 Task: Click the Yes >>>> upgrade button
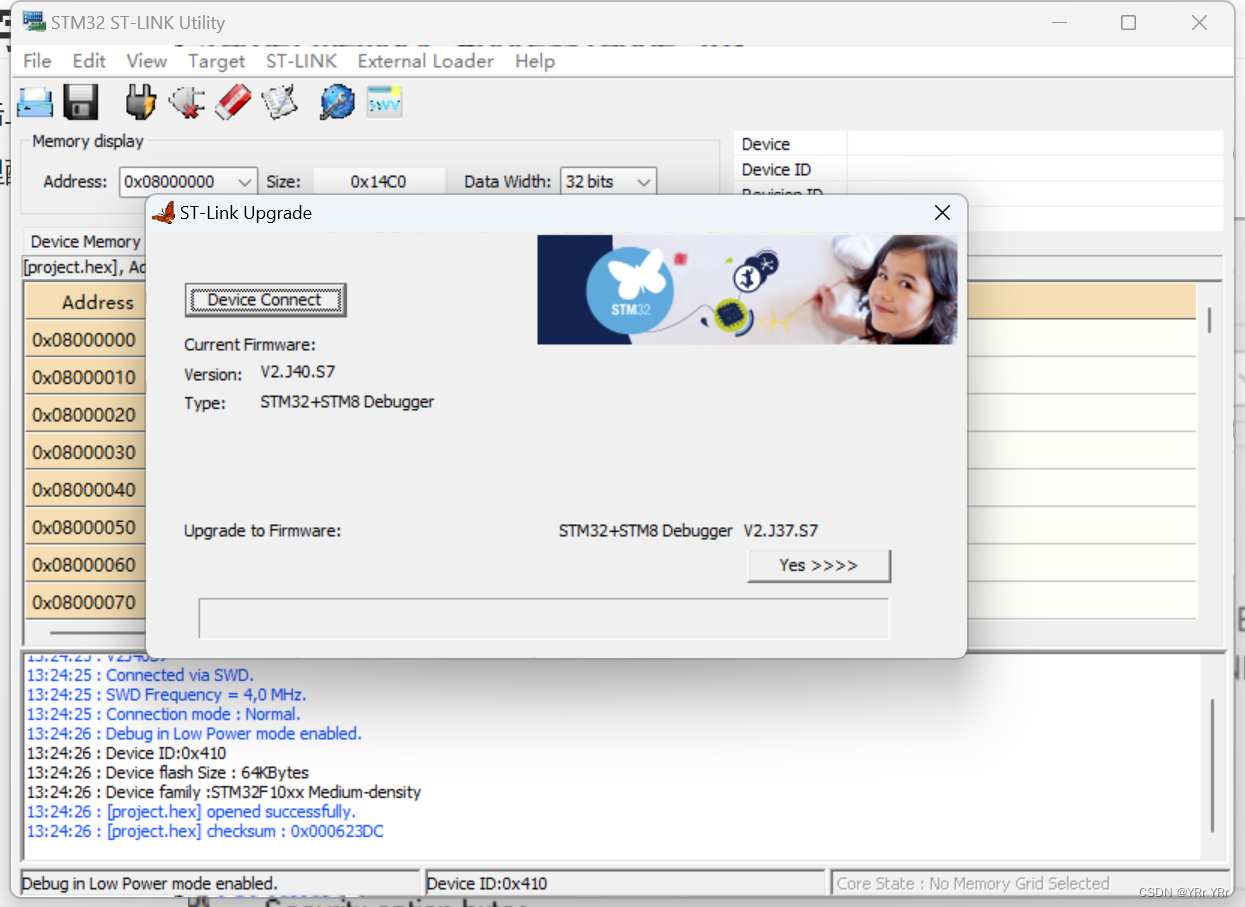(x=819, y=566)
